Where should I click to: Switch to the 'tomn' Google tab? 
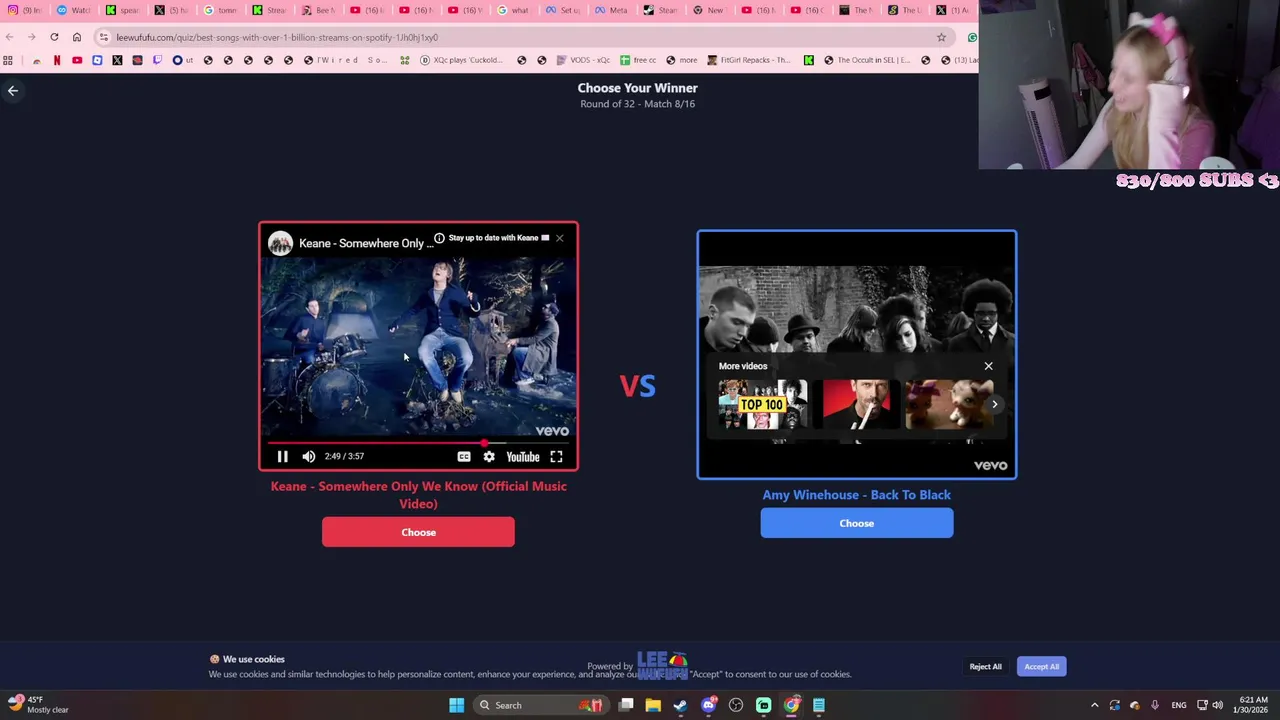click(x=221, y=10)
